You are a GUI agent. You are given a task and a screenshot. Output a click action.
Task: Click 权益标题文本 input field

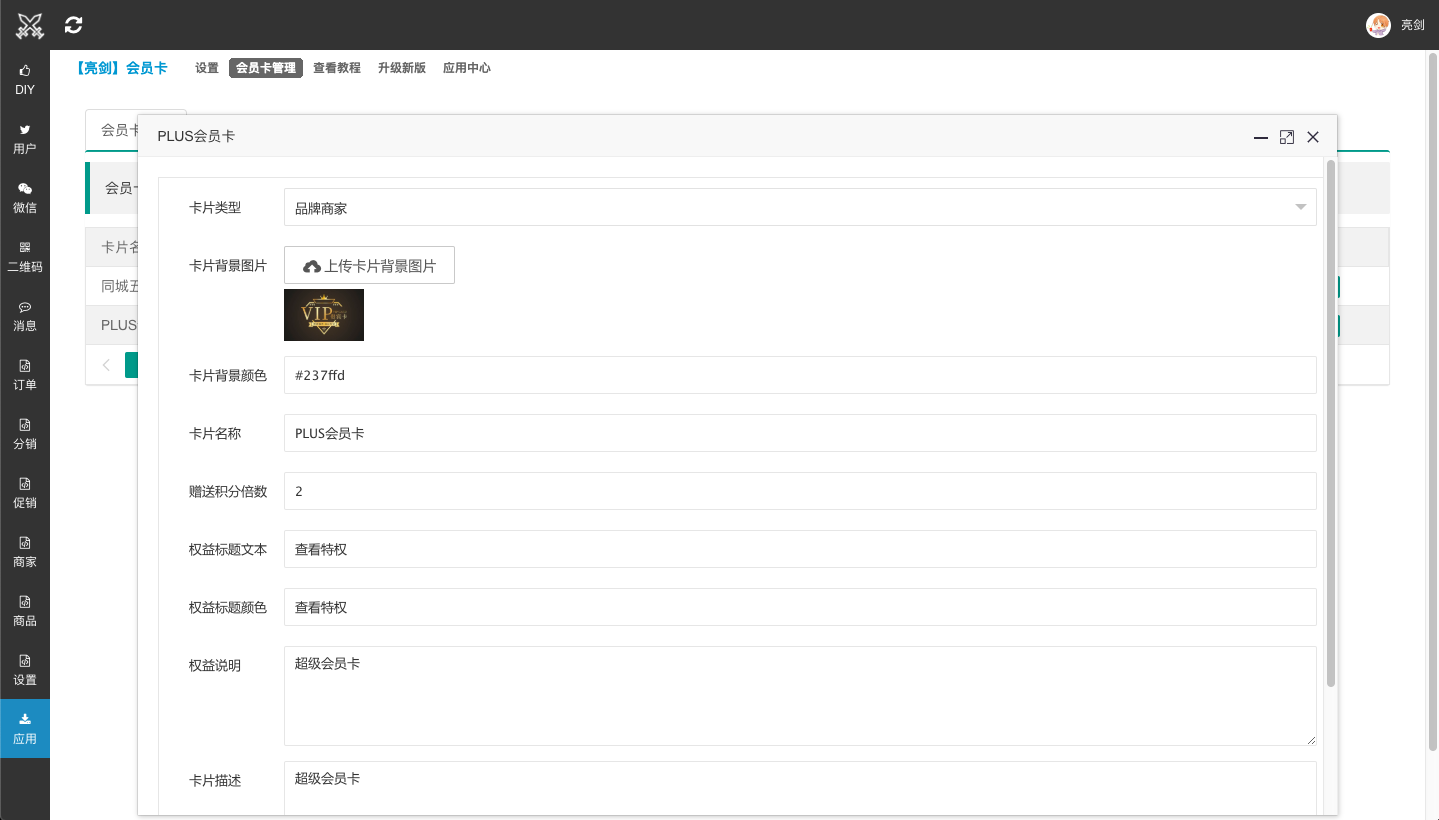(800, 549)
